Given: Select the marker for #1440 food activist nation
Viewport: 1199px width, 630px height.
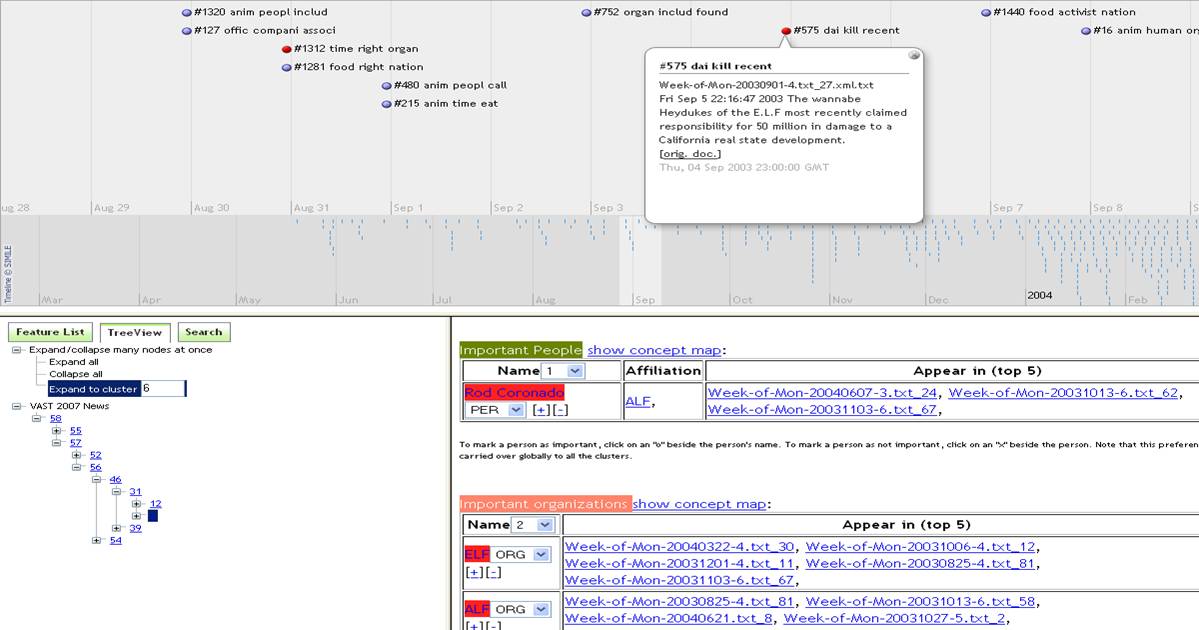Looking at the screenshot, I should pyautogui.click(x=986, y=13).
